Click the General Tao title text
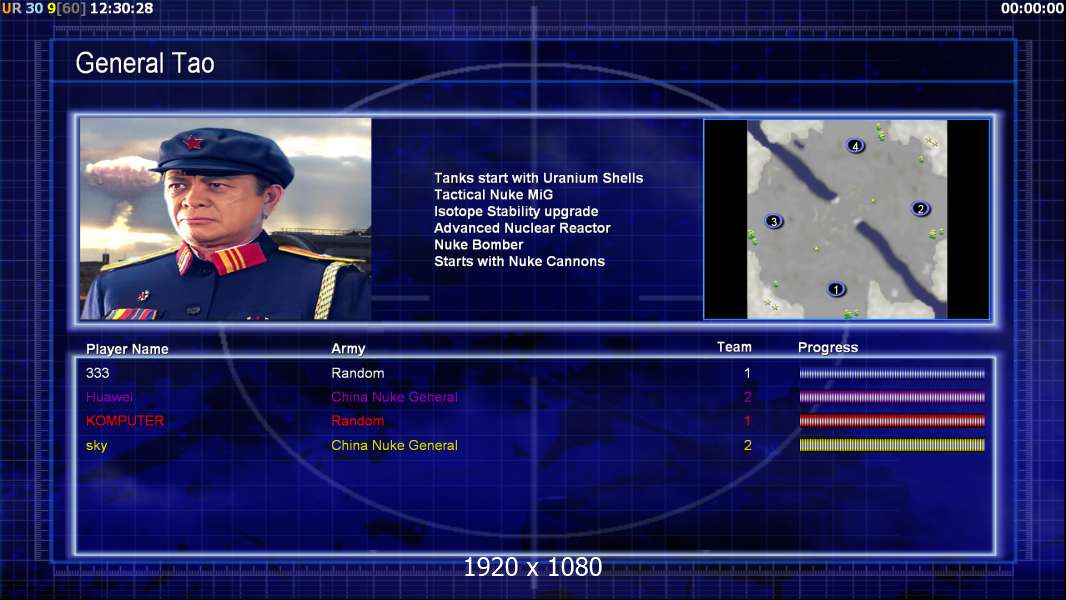 pyautogui.click(x=145, y=63)
